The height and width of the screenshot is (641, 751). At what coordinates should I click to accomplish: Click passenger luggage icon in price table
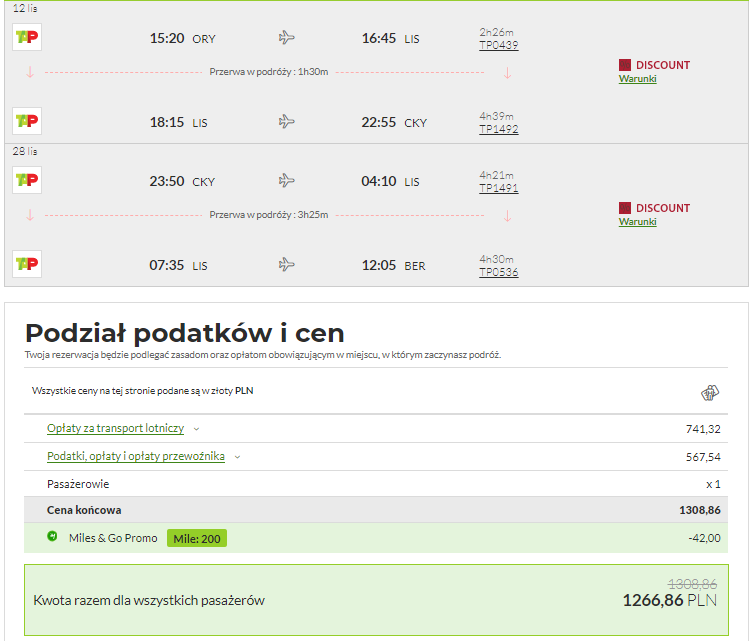click(710, 393)
